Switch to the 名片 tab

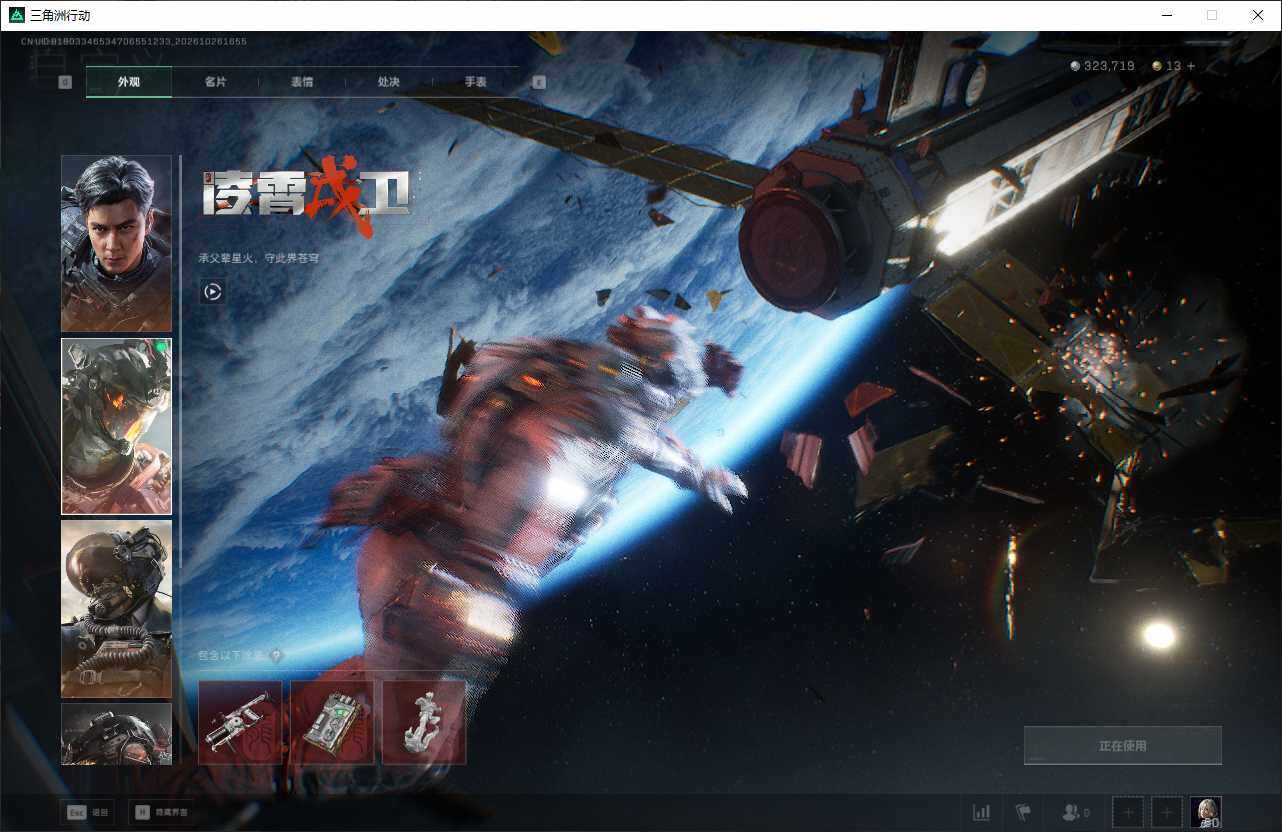215,82
